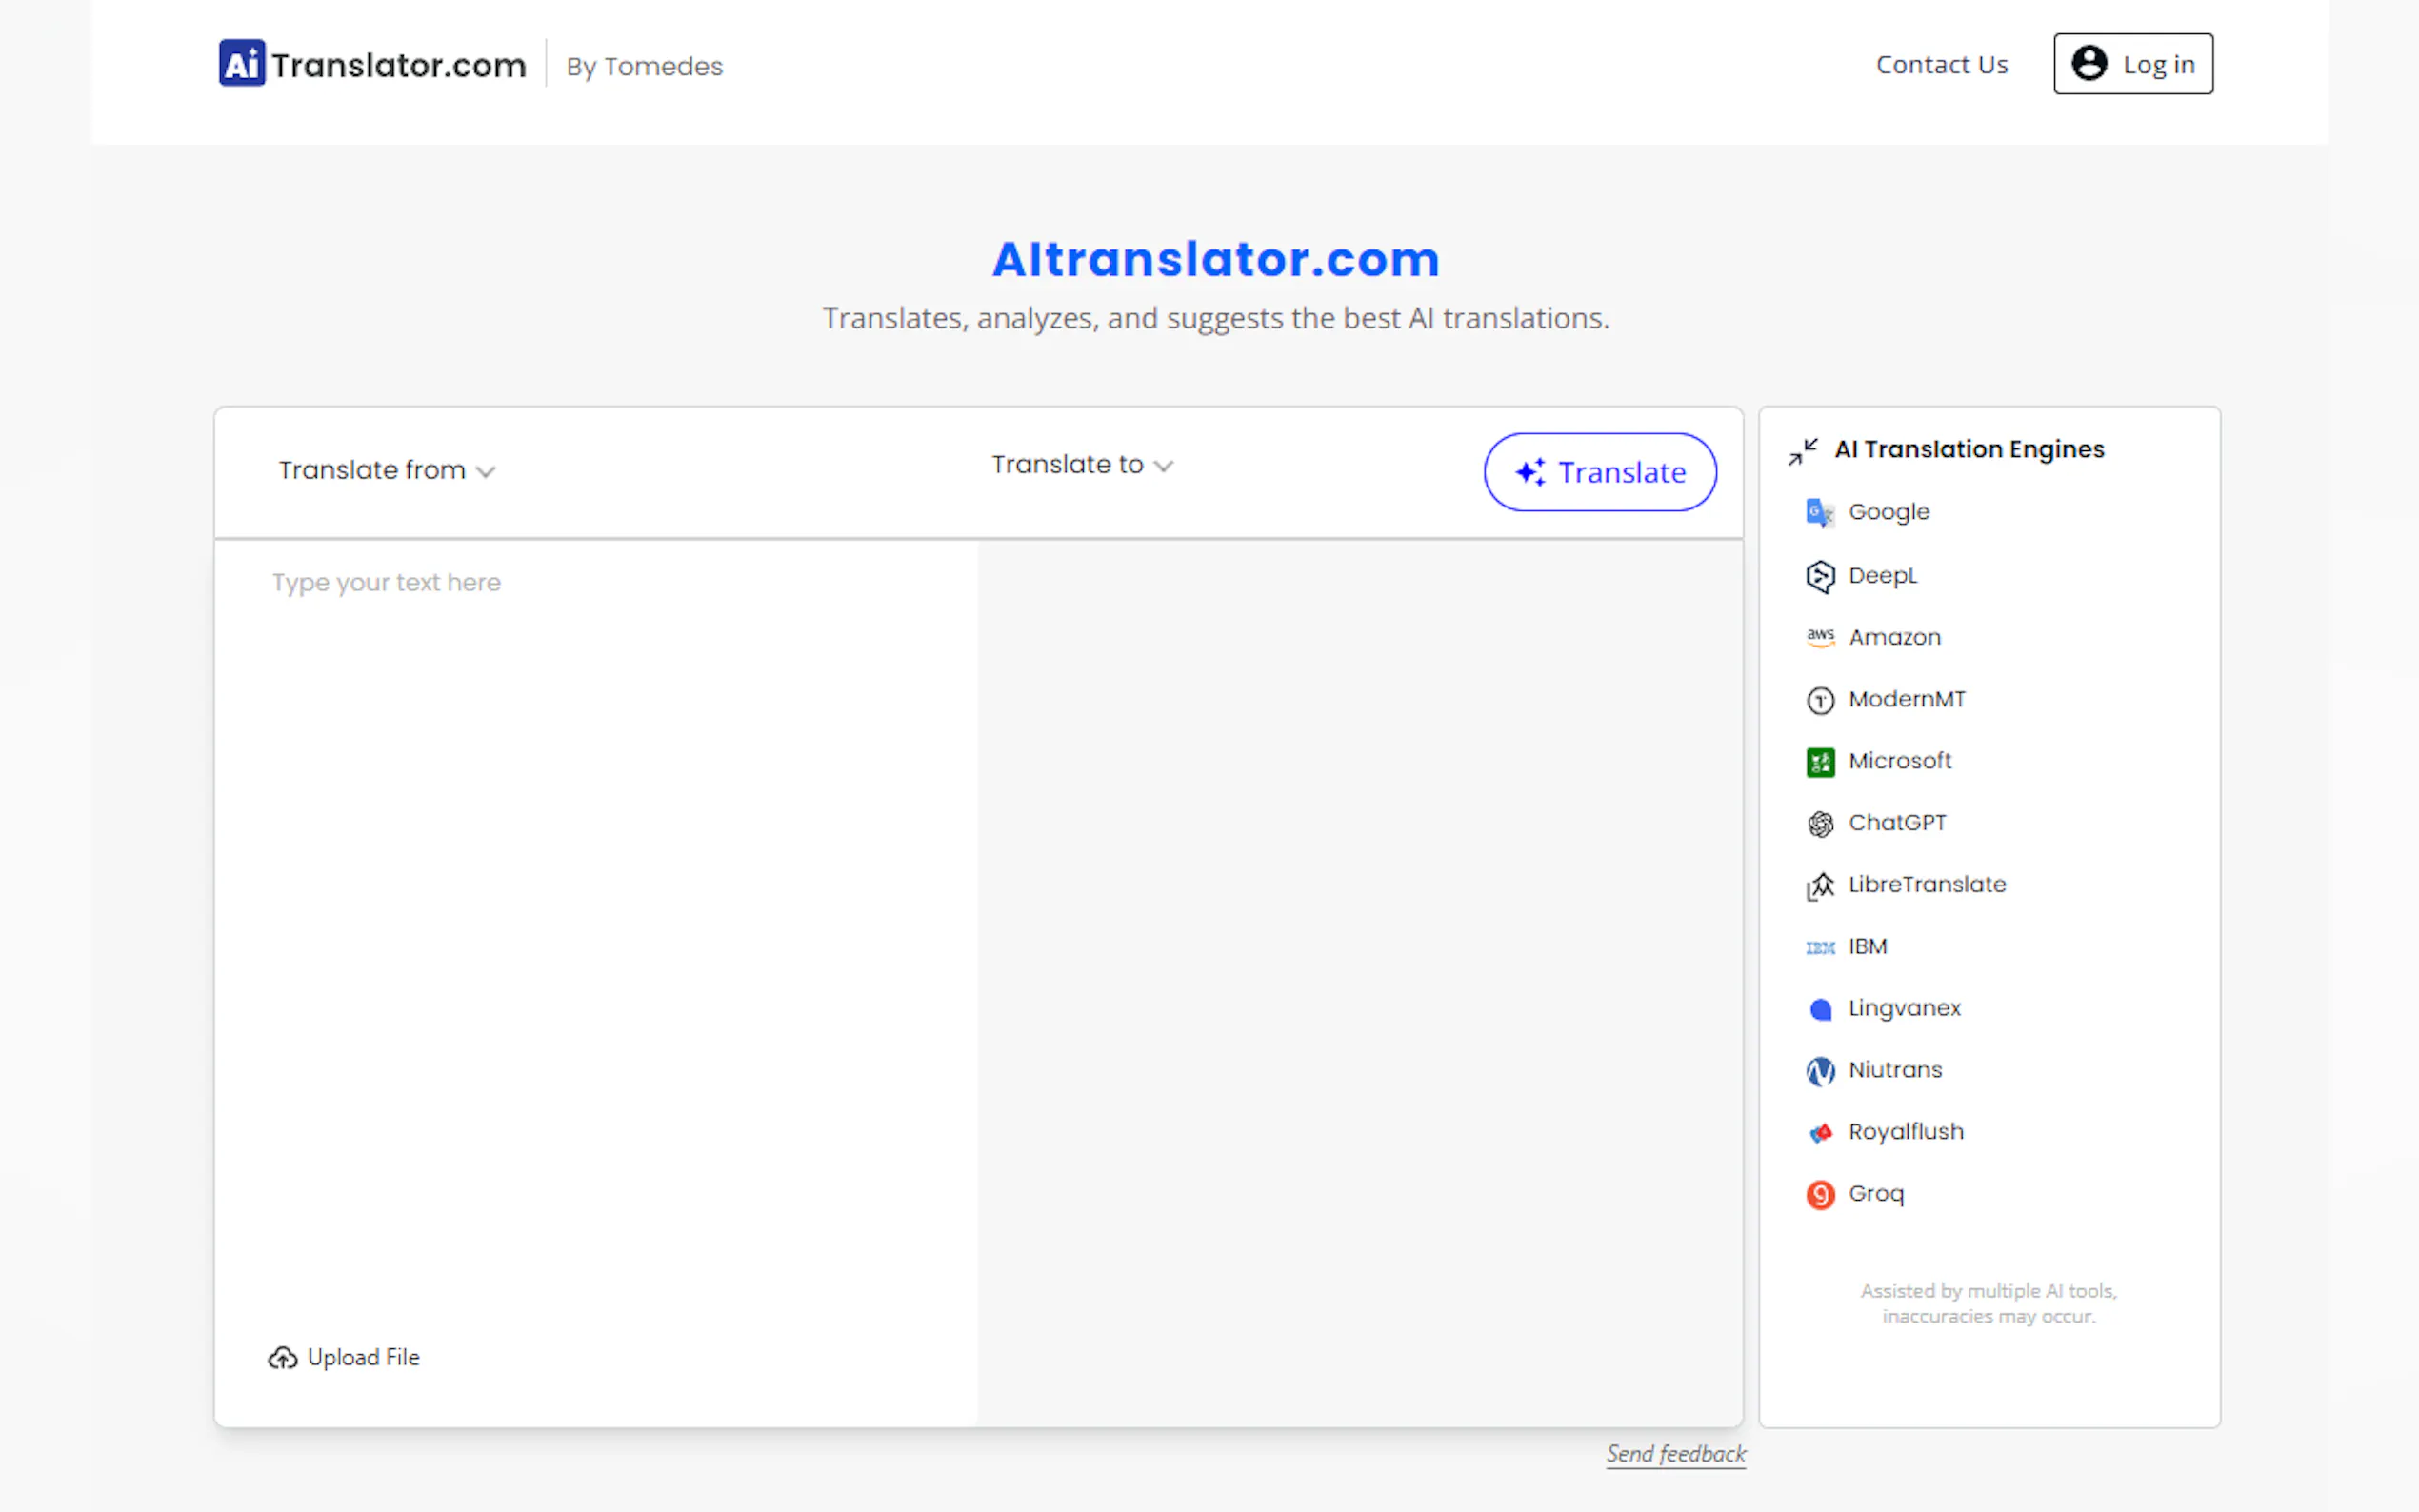Click the Groq engine icon
This screenshot has height=1512, width=2419.
pos(1819,1194)
